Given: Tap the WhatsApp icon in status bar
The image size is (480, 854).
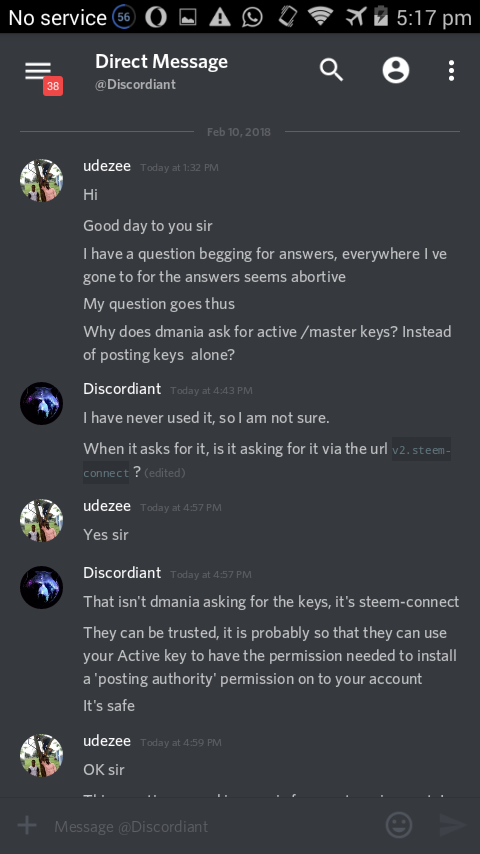Looking at the screenshot, I should point(252,17).
